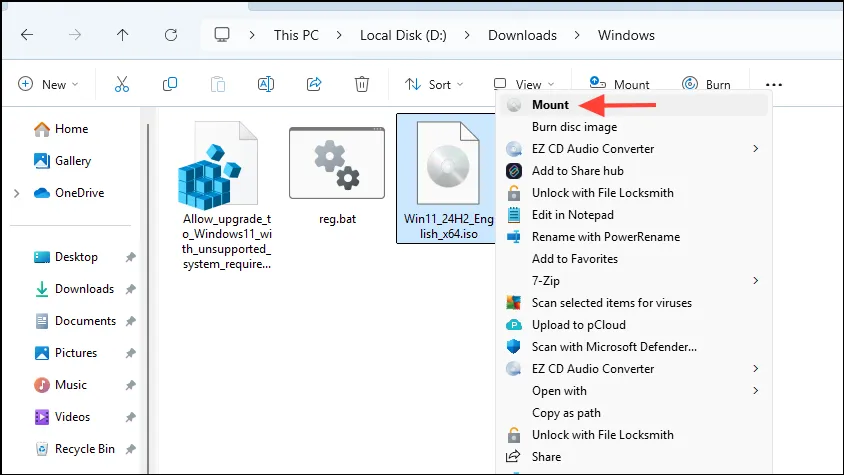The height and width of the screenshot is (475, 844).
Task: Select Scan with Microsoft Defender
Action: [x=634, y=347]
